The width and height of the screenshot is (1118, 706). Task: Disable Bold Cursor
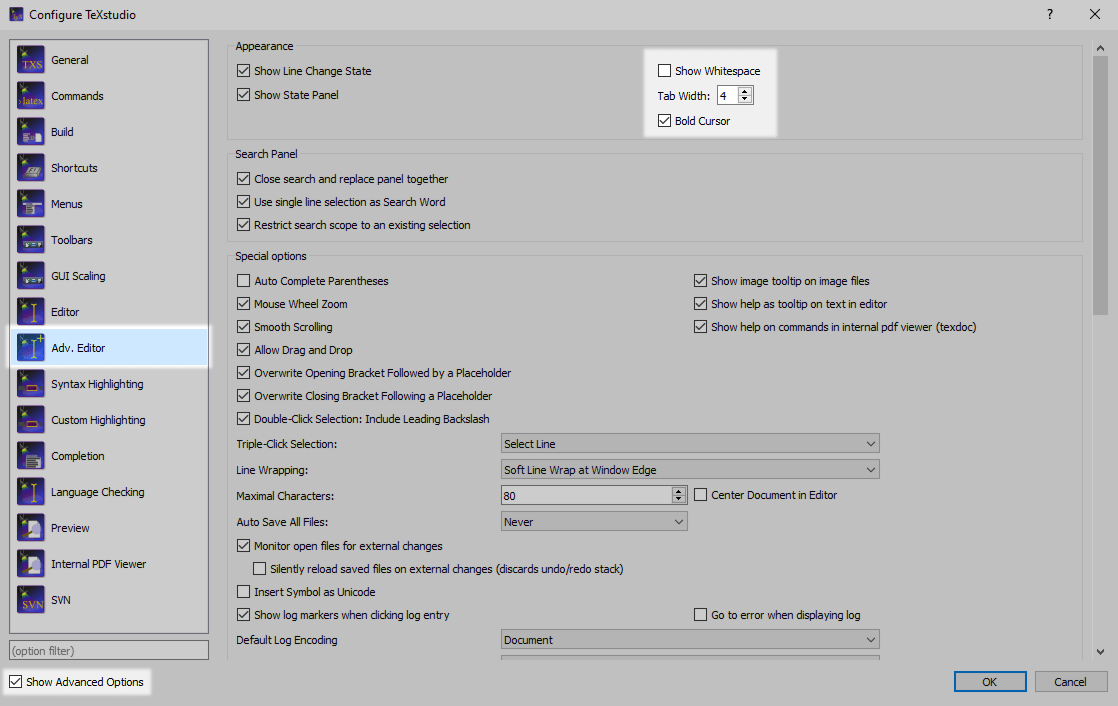664,120
